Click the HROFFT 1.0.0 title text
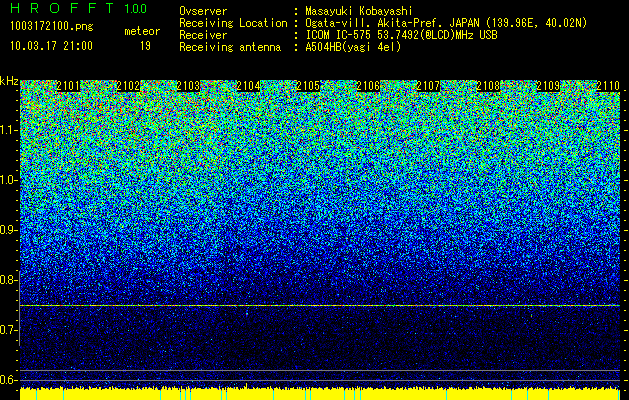The image size is (629, 400). pos(79,8)
